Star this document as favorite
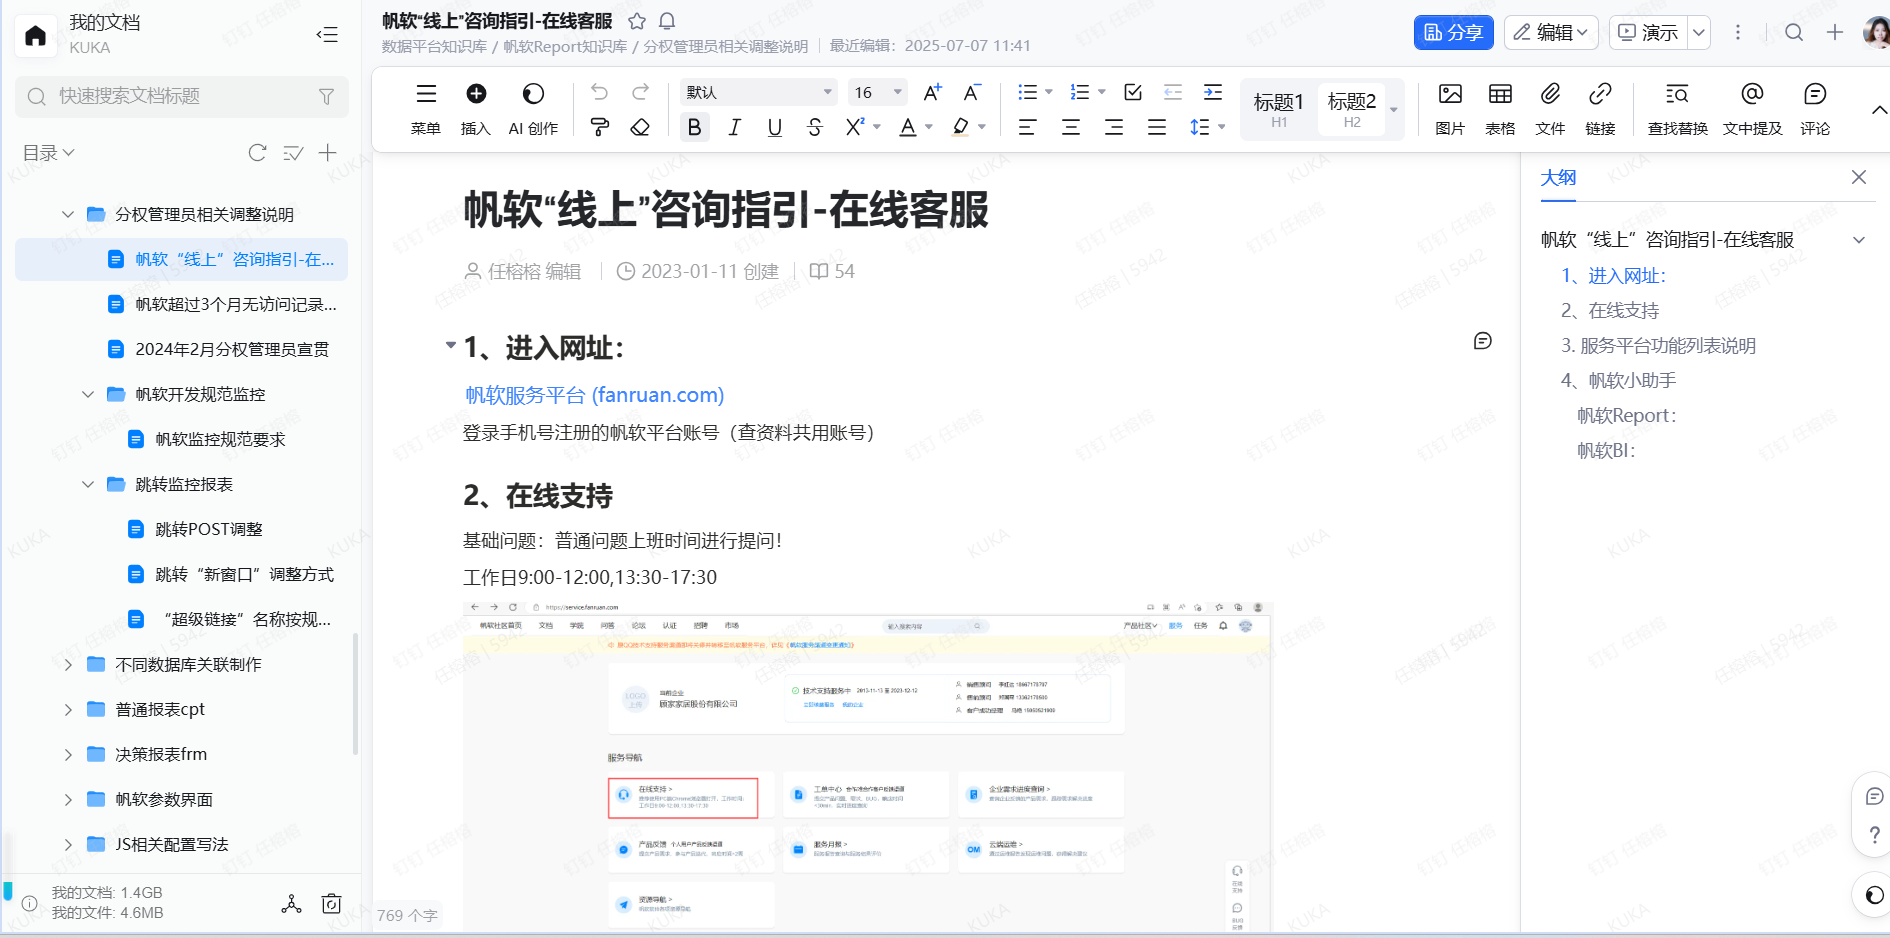 (x=637, y=21)
